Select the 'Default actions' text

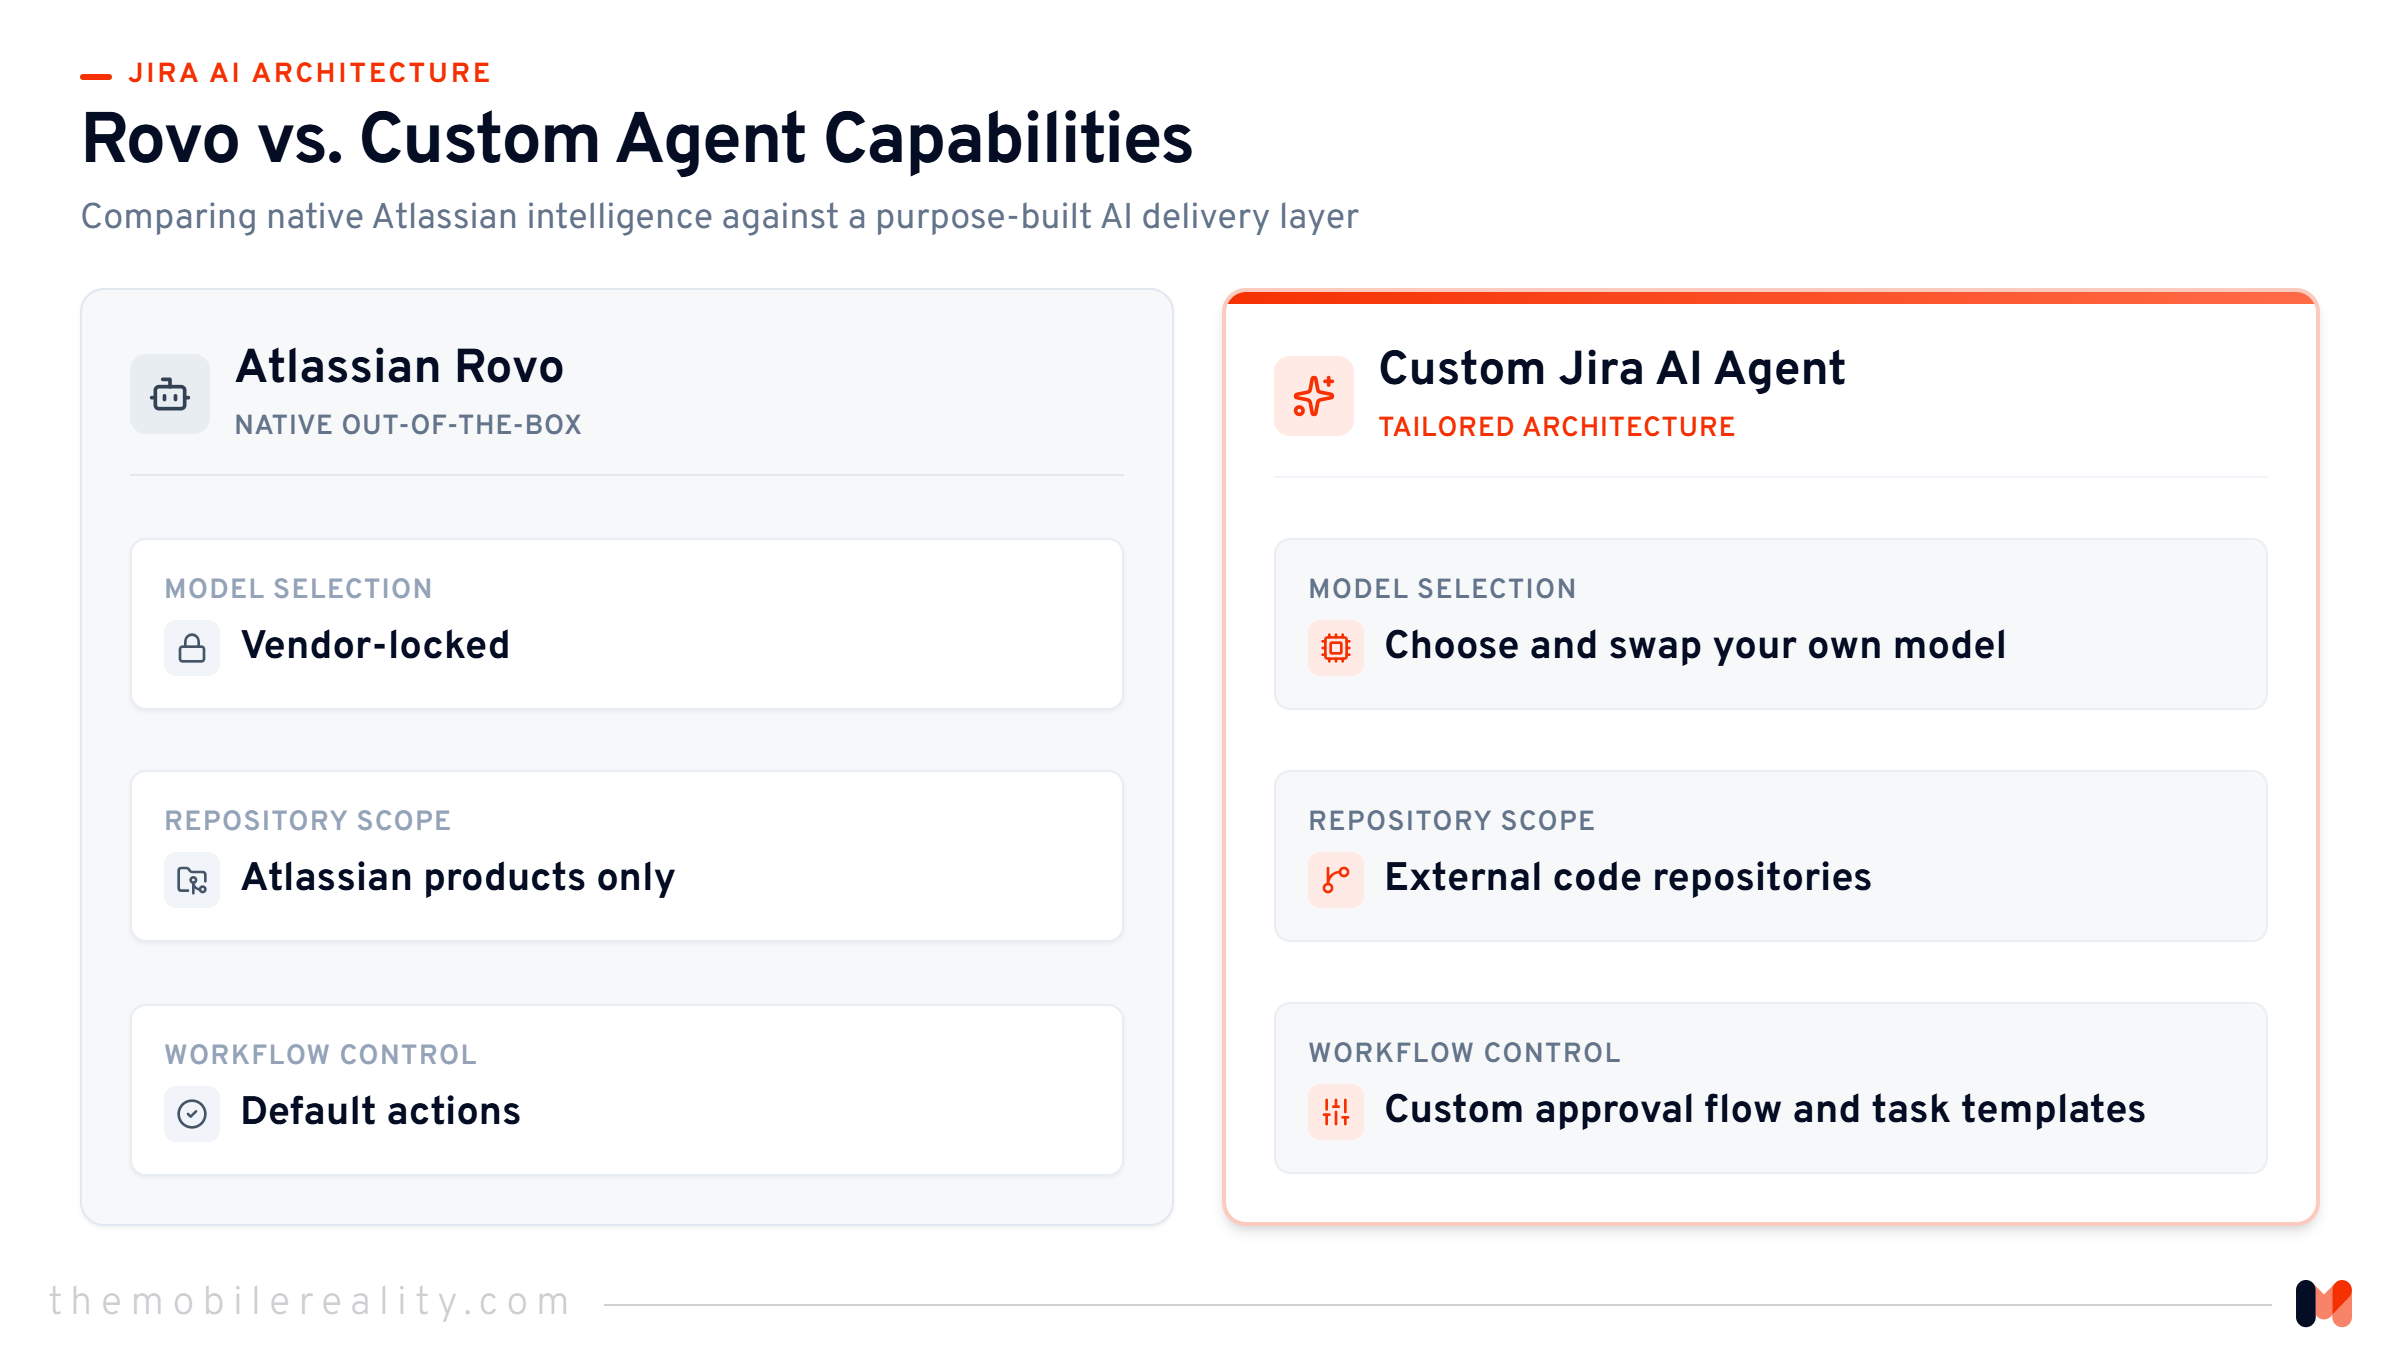pyautogui.click(x=380, y=1111)
